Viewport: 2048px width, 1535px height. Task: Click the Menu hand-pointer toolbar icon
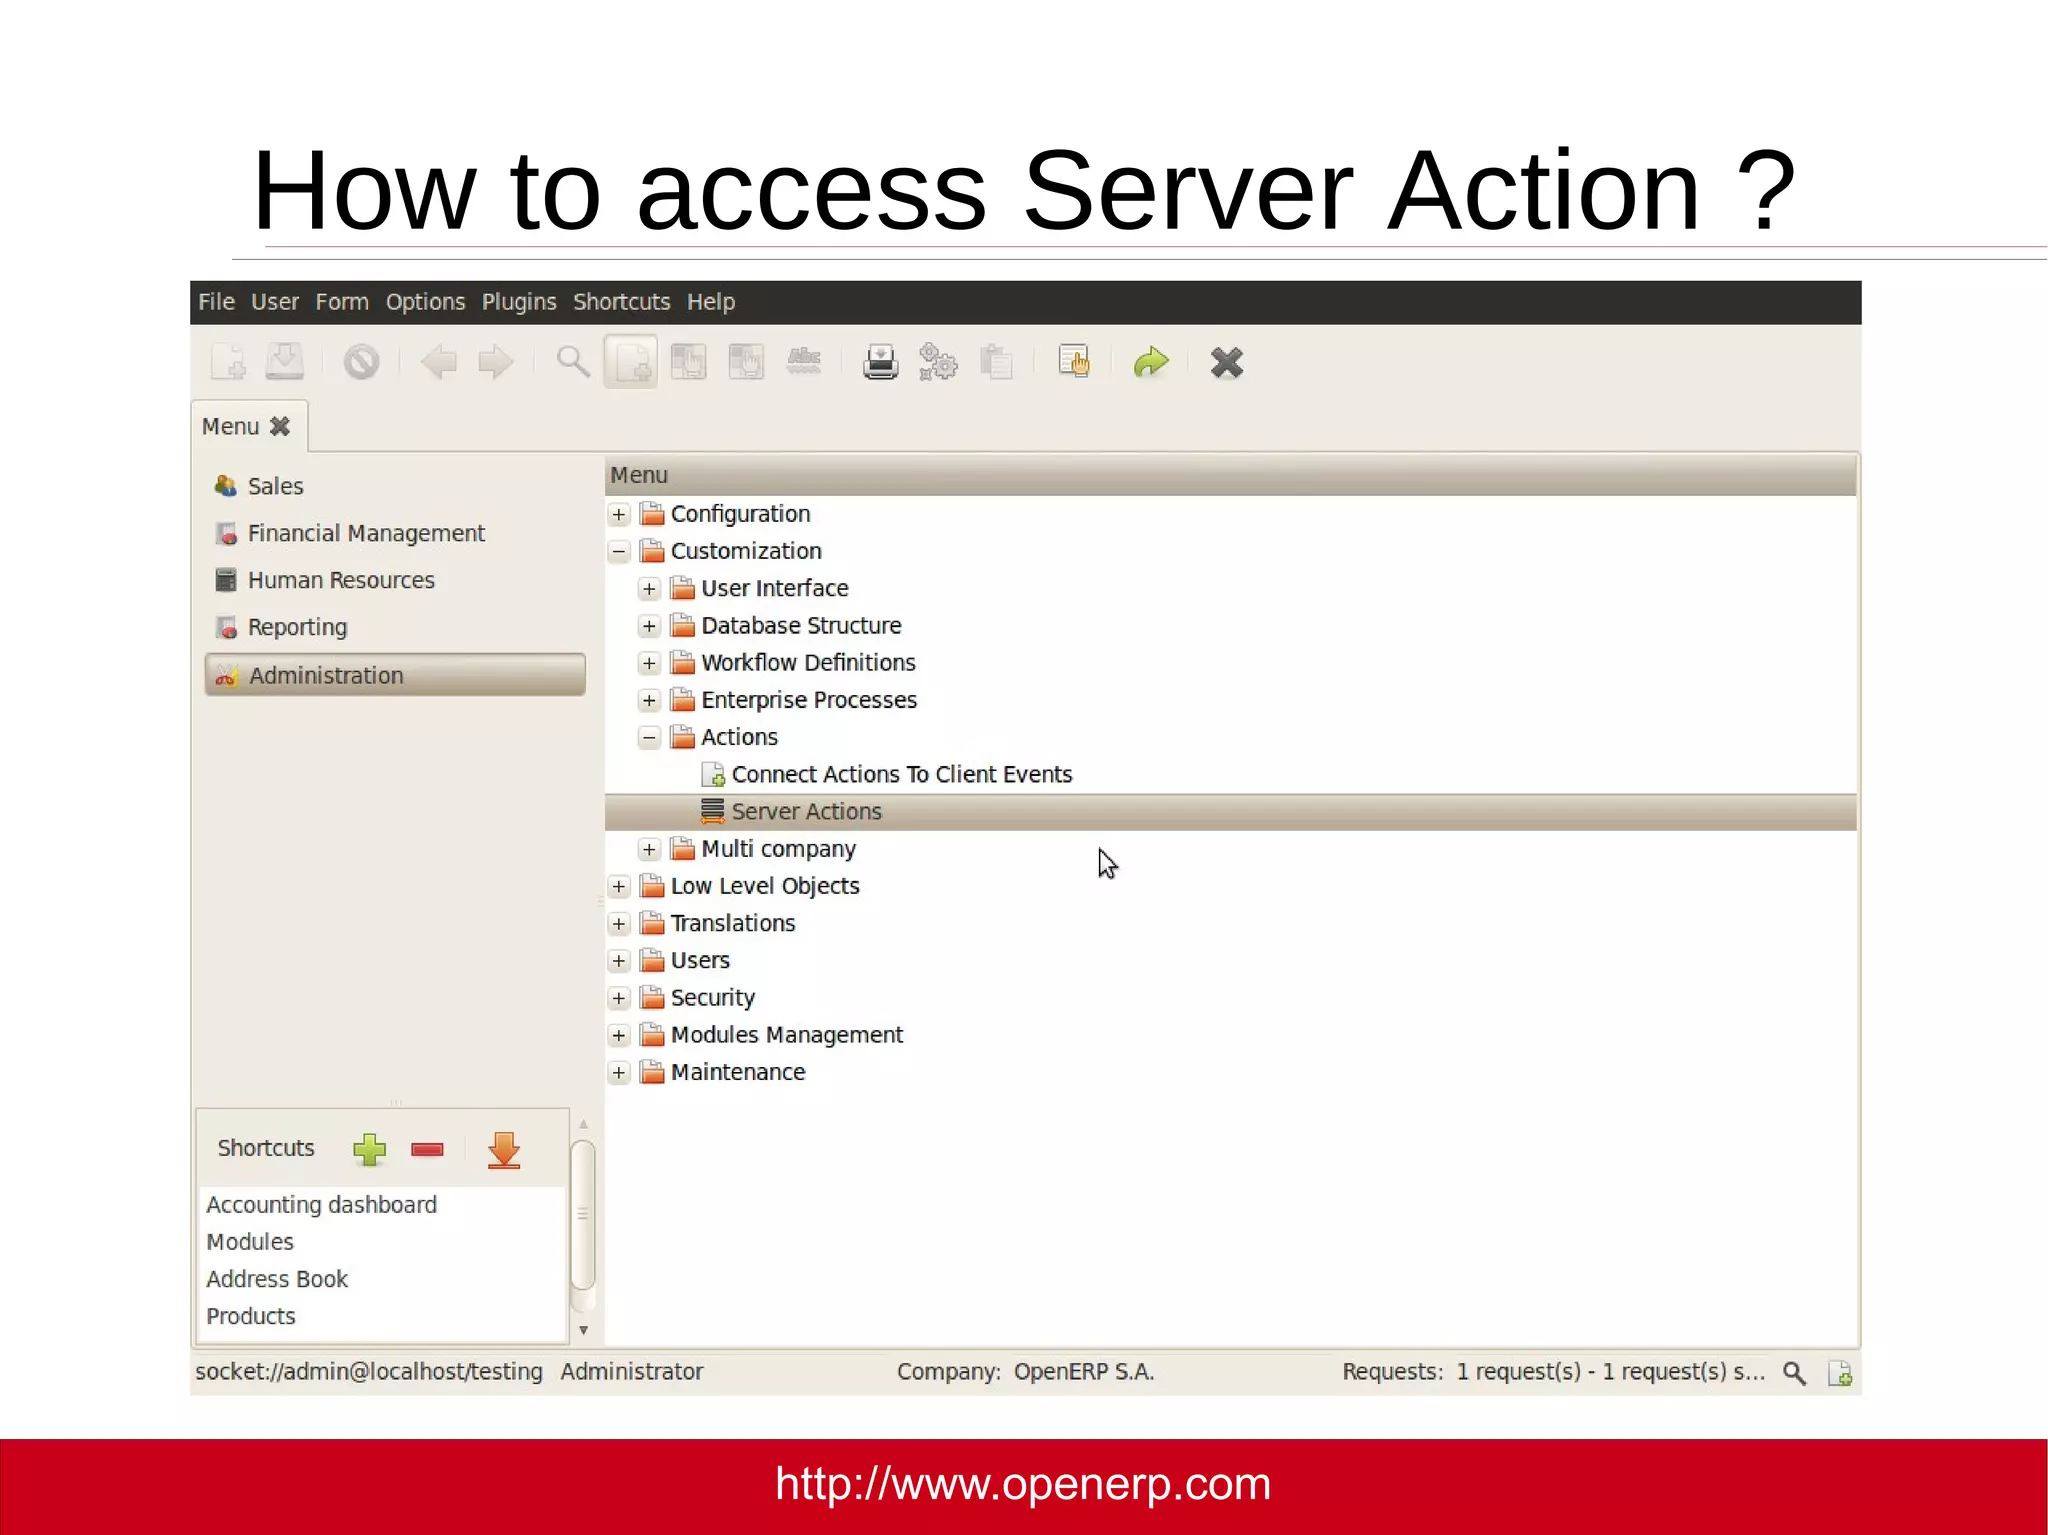pos(1074,362)
